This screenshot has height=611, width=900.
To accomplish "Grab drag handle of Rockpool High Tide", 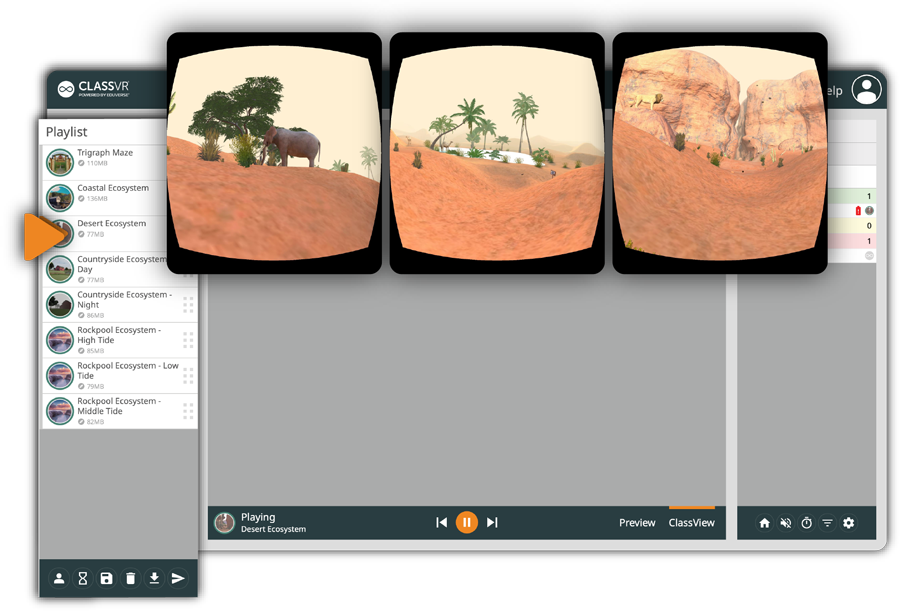I will 188,340.
